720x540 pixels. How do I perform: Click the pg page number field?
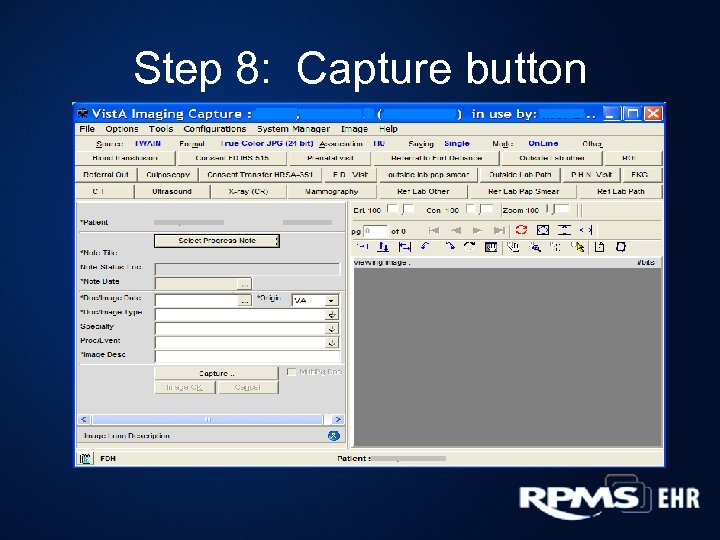pos(375,231)
